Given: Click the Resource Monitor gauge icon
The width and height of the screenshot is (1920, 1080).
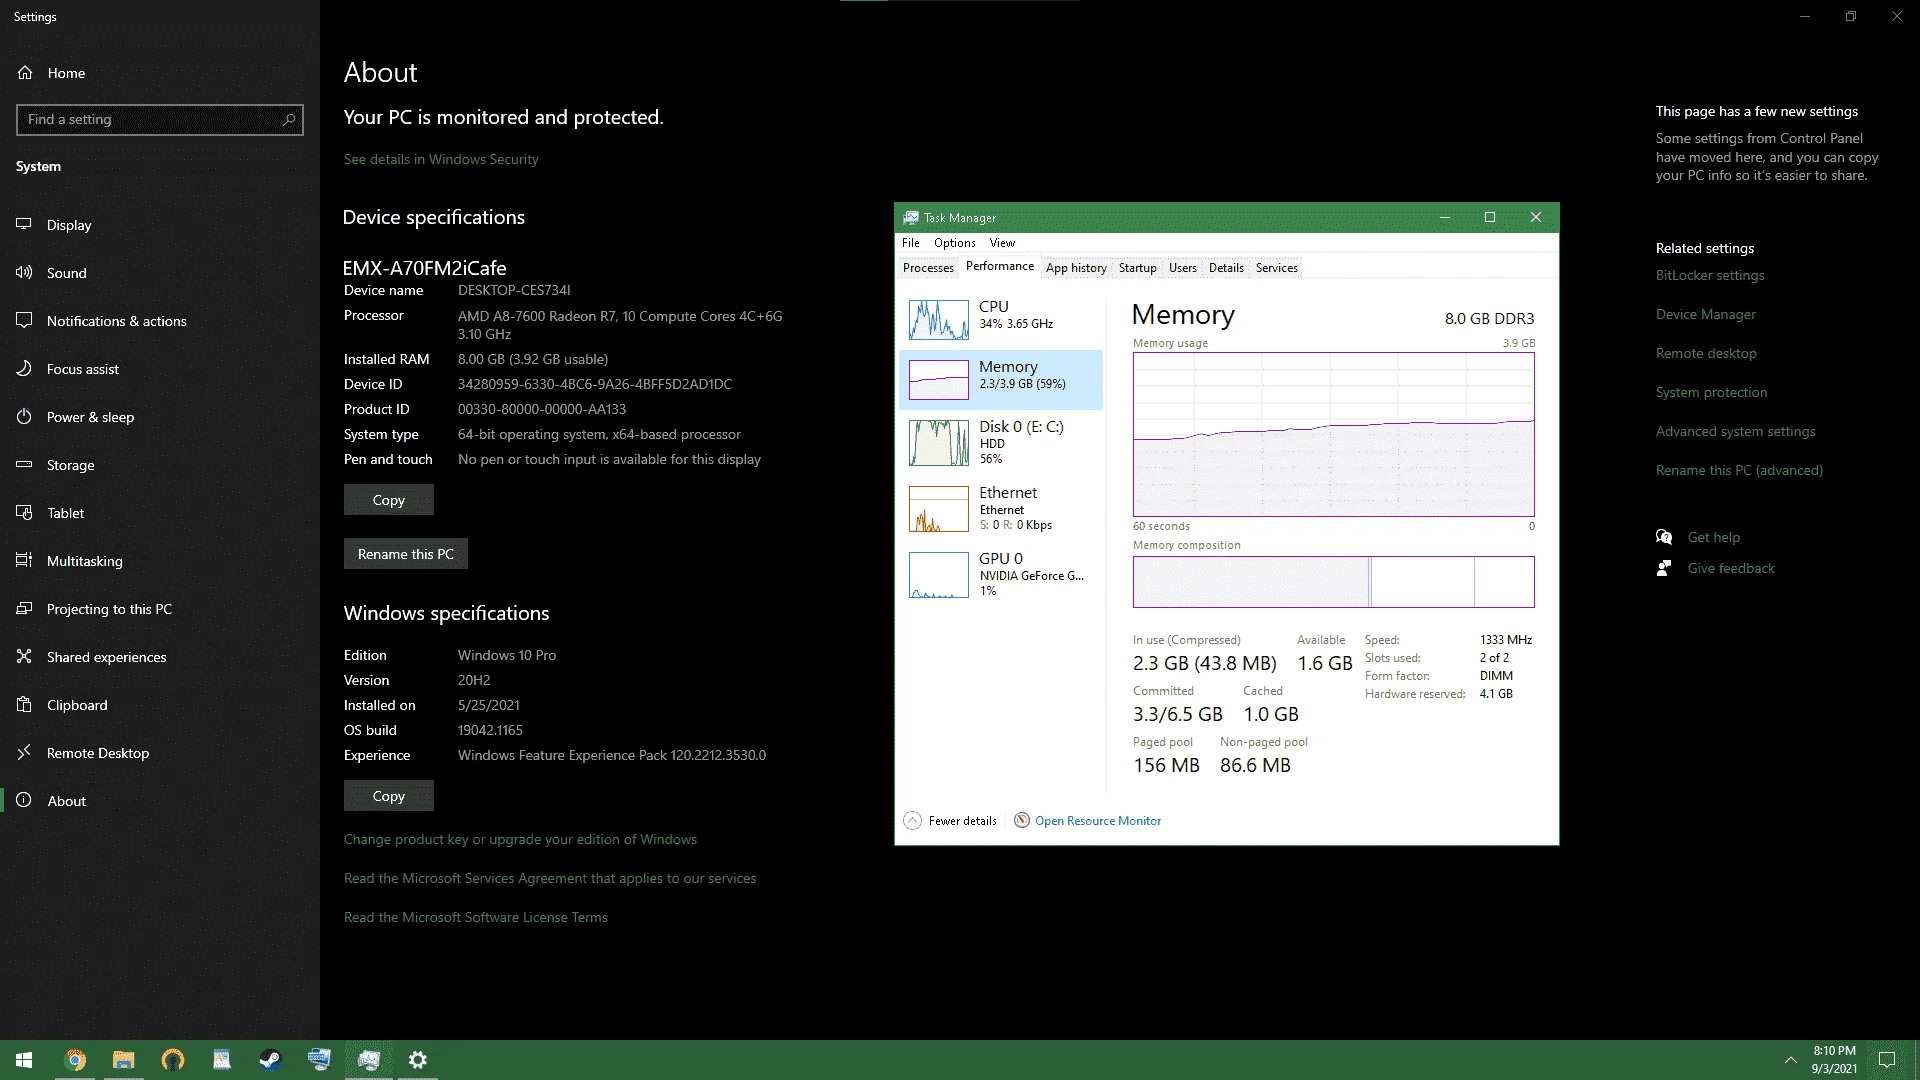Looking at the screenshot, I should tap(1021, 821).
